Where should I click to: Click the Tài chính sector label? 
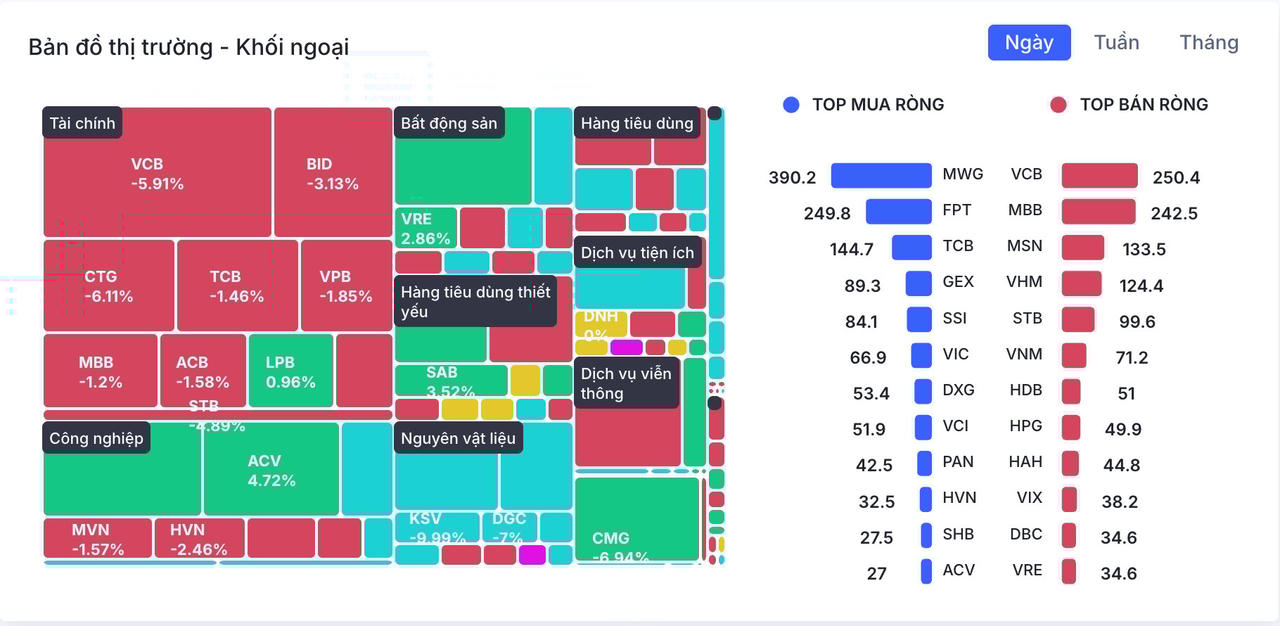[x=82, y=123]
